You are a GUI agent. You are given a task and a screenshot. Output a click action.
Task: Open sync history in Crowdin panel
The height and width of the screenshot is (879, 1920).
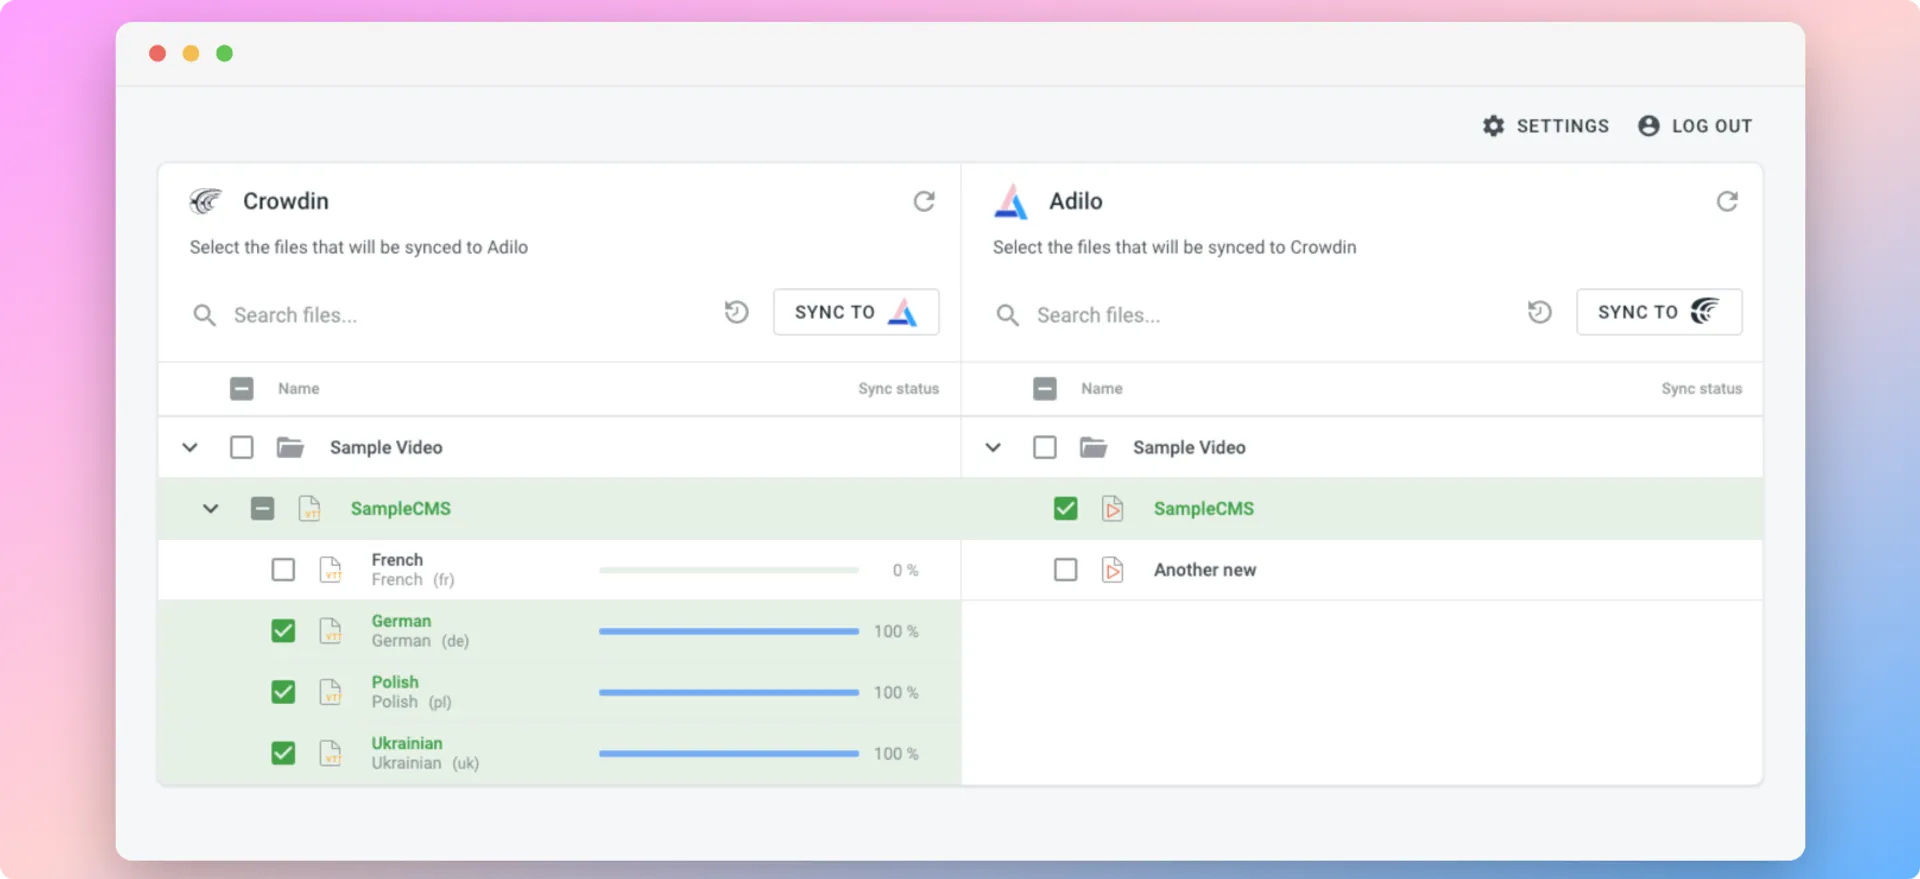pos(737,313)
